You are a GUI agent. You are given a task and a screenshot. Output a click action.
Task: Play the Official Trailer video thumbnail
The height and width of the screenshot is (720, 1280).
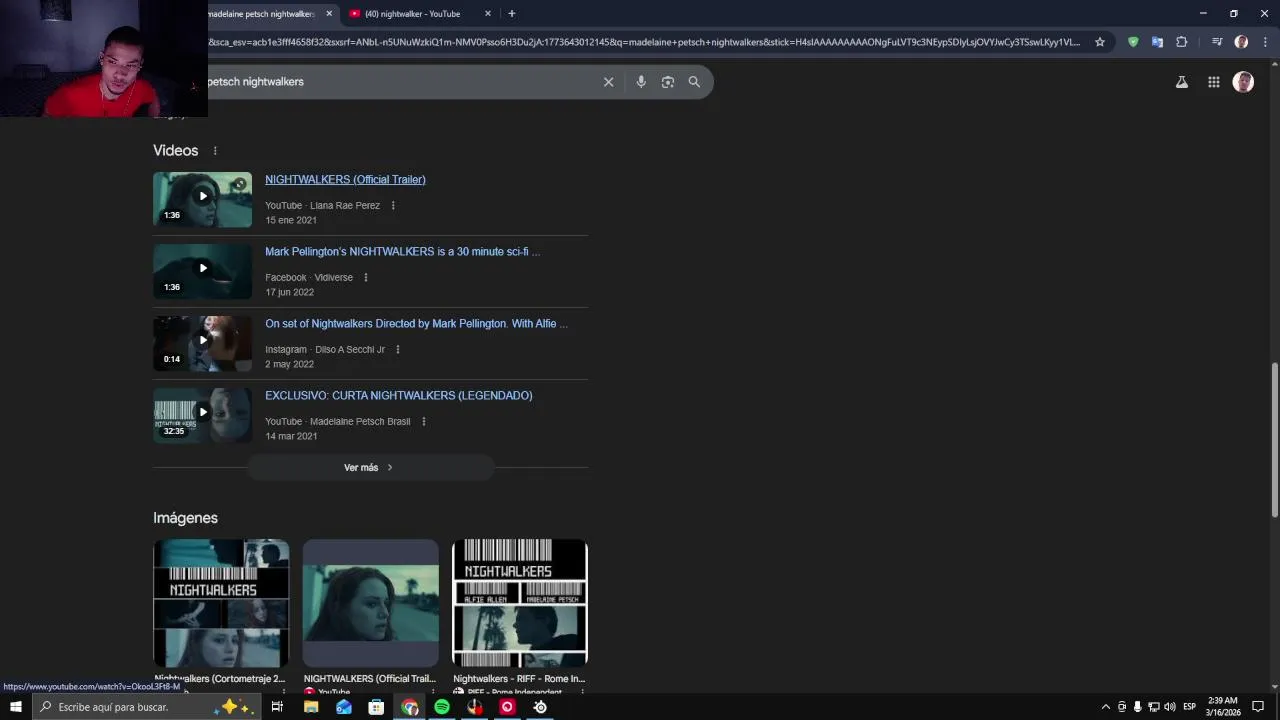tap(203, 199)
